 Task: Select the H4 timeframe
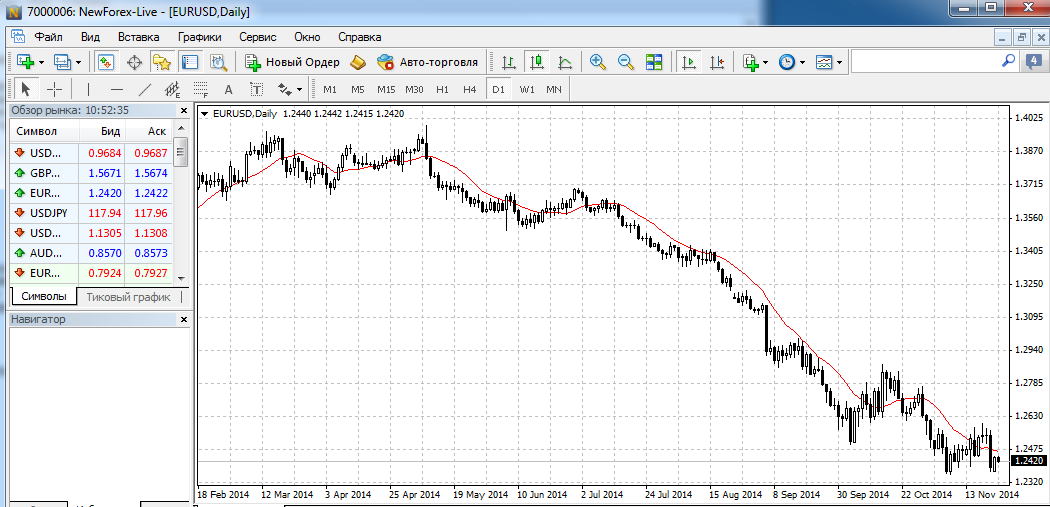click(x=469, y=89)
